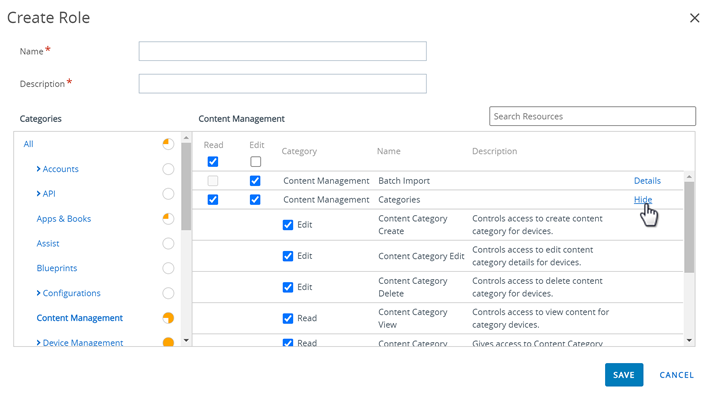Expand the Configurations category chevron
The height and width of the screenshot is (393, 713).
point(38,293)
